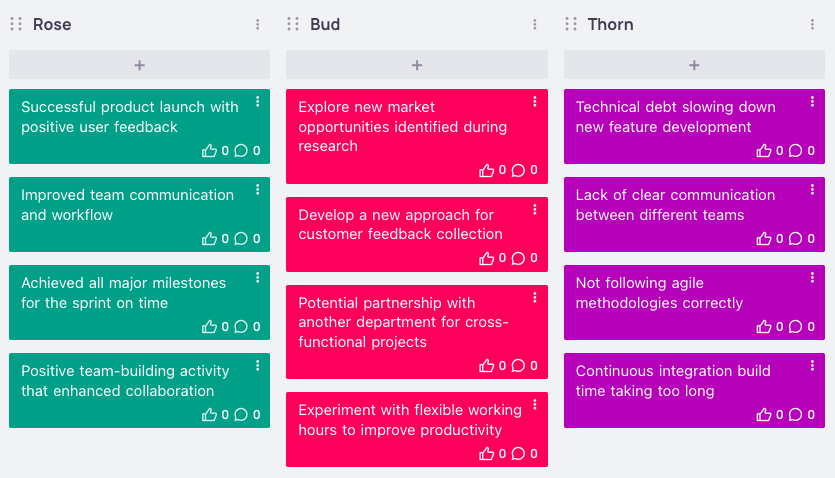Like the 'Successful product launch' card
The height and width of the screenshot is (478, 835).
pos(209,151)
